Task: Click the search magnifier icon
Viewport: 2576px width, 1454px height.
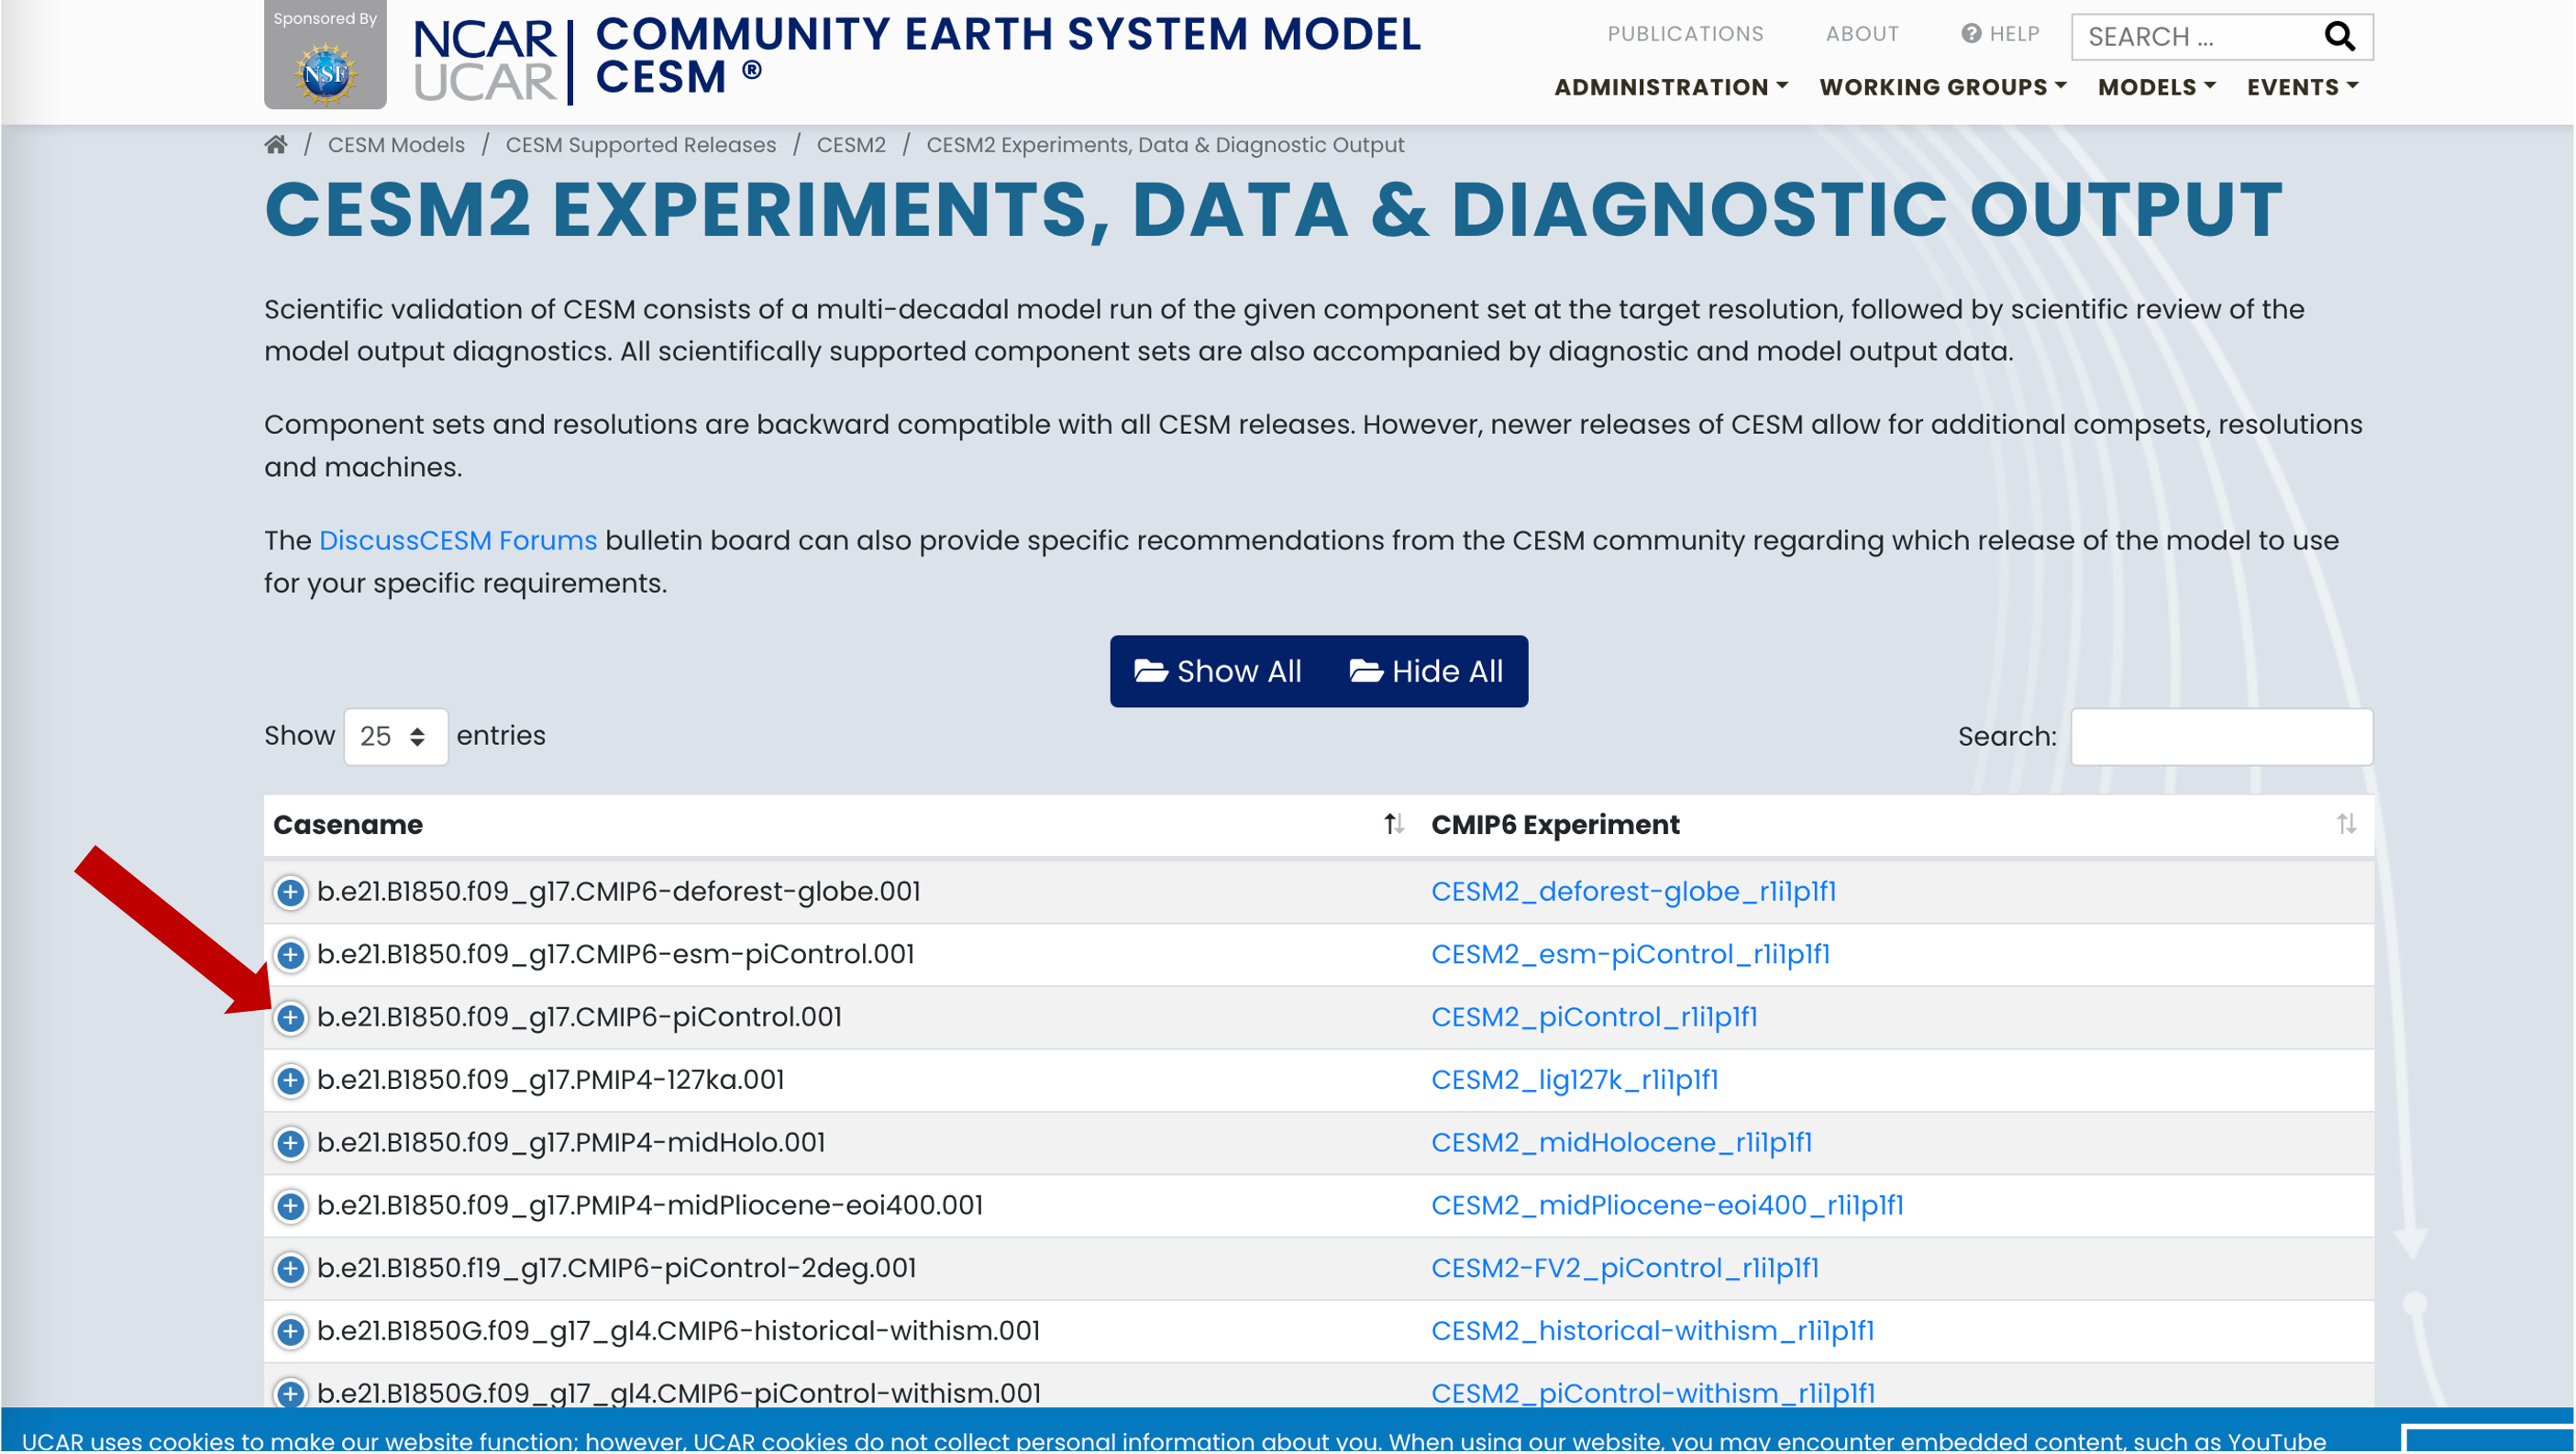Action: coord(2339,37)
